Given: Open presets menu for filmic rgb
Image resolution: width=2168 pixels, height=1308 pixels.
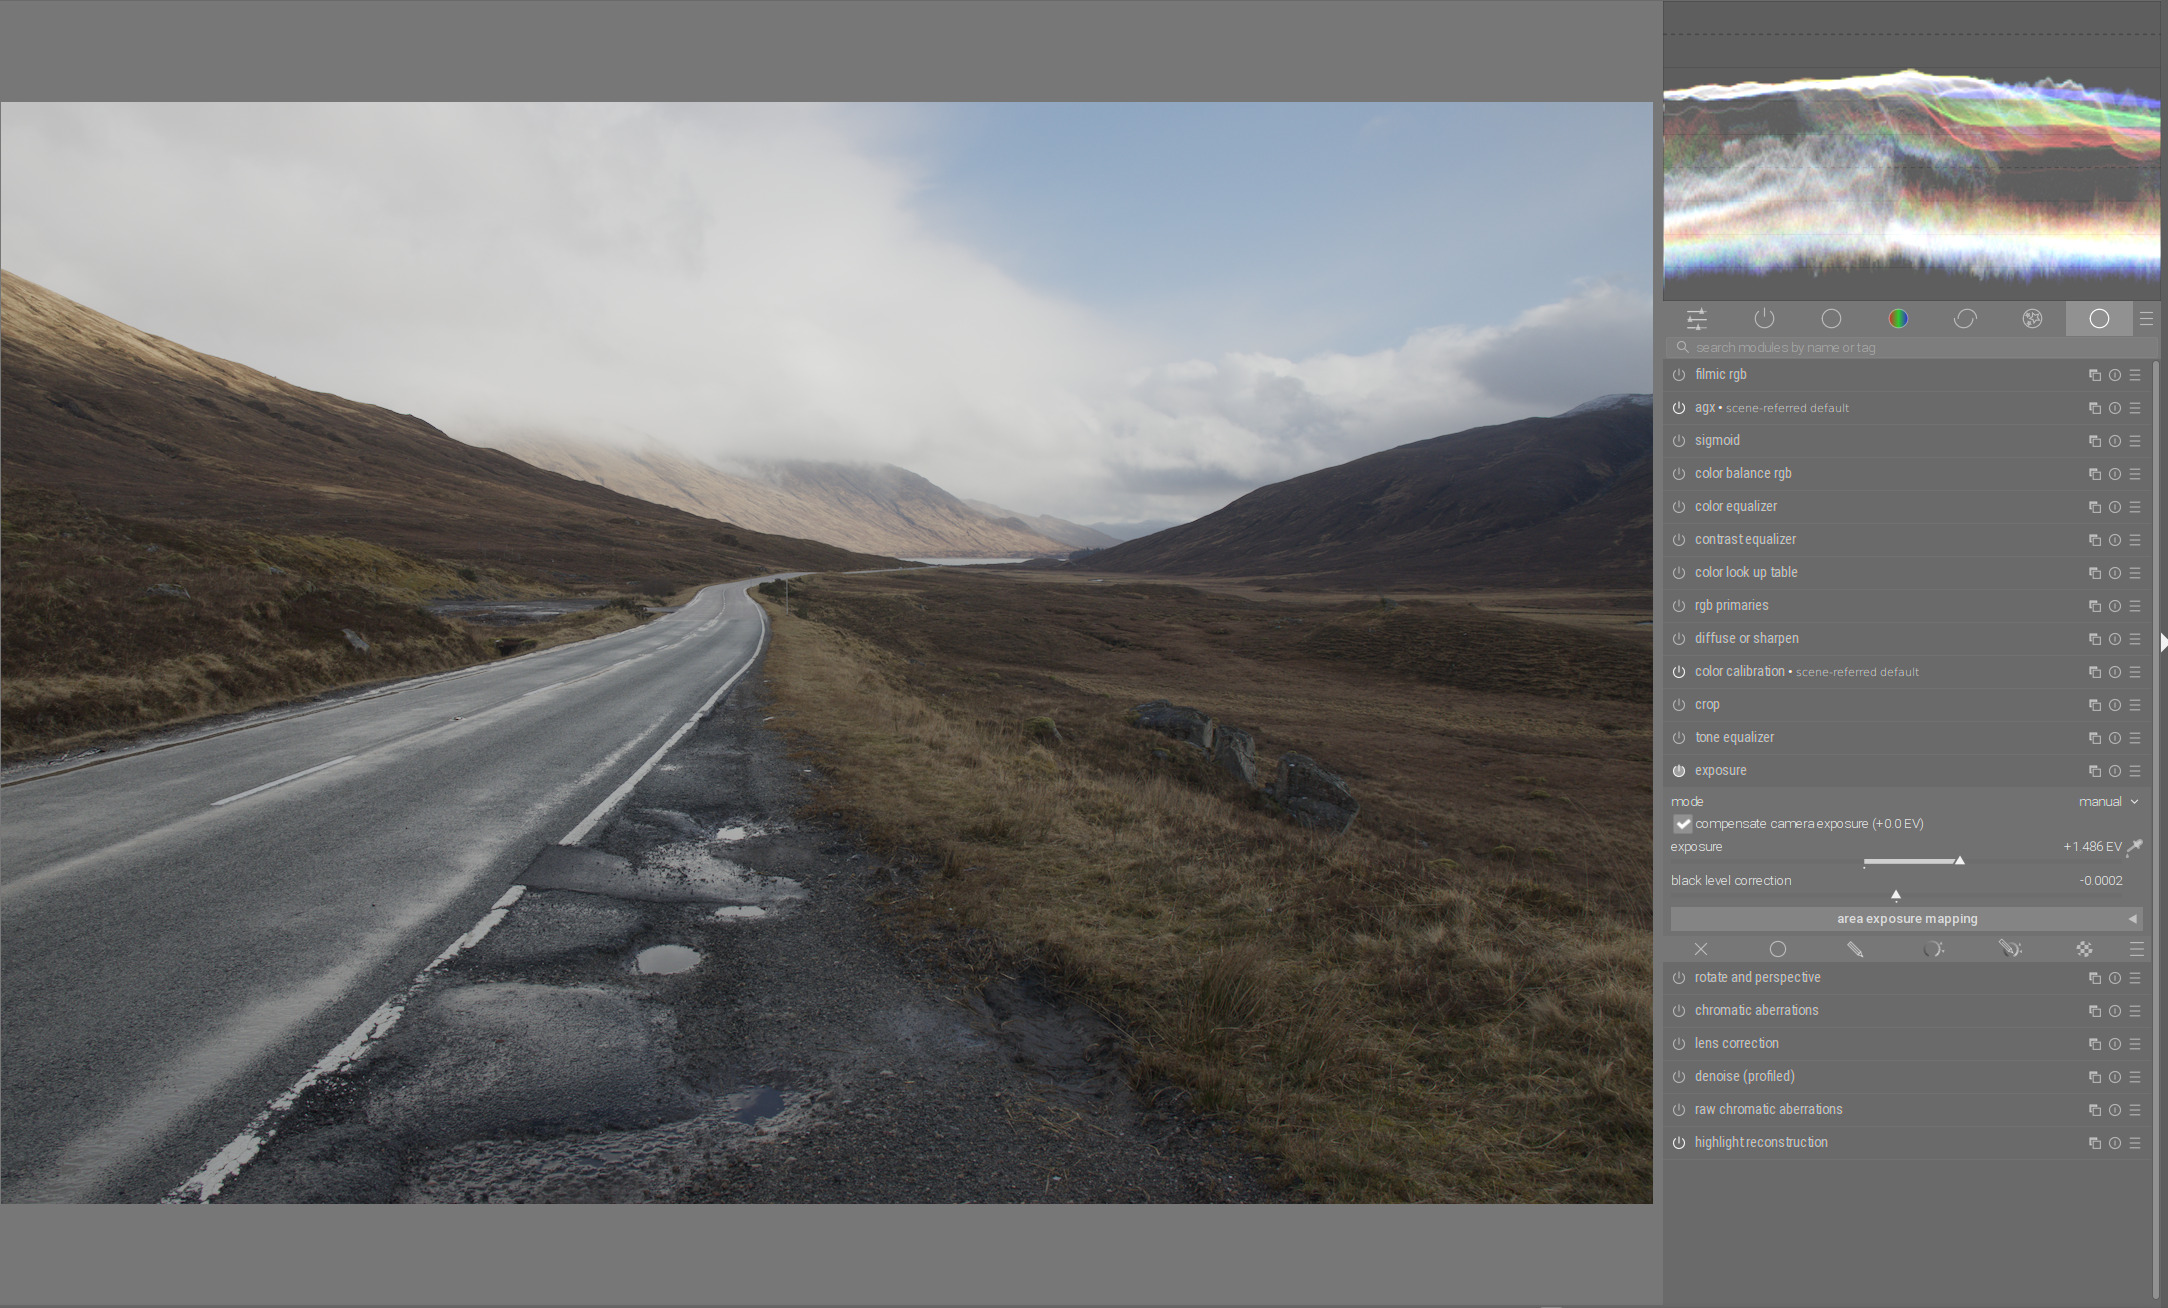Looking at the screenshot, I should pos(2135,375).
